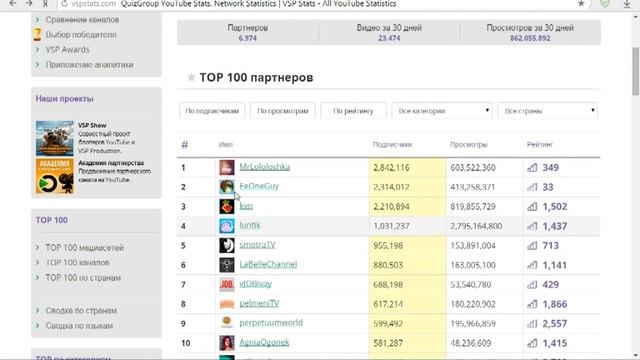Click the green shield protection icon

(x=605, y=3)
